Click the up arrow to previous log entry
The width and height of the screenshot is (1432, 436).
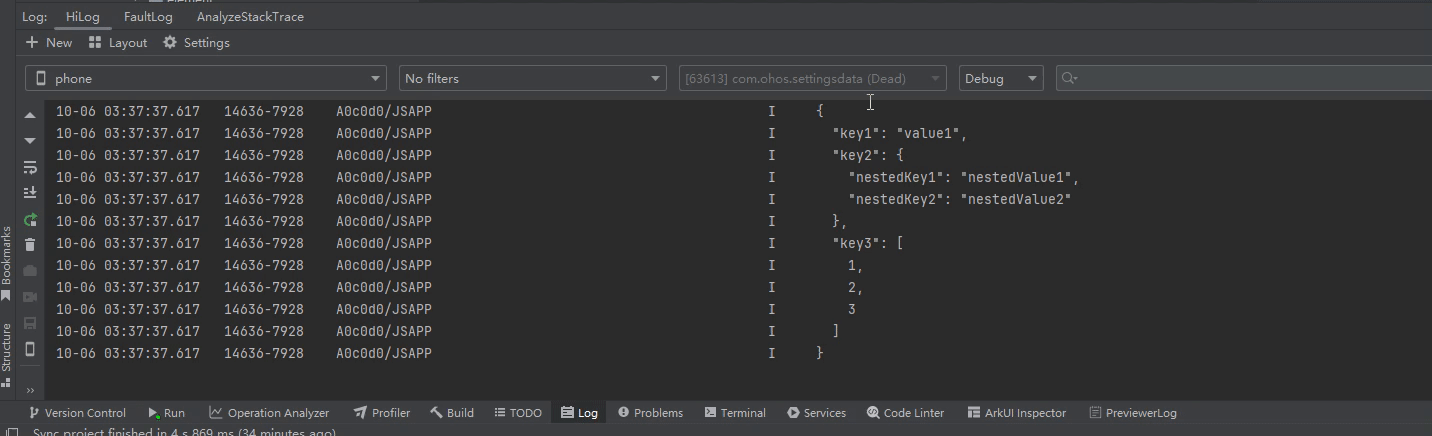pos(30,116)
